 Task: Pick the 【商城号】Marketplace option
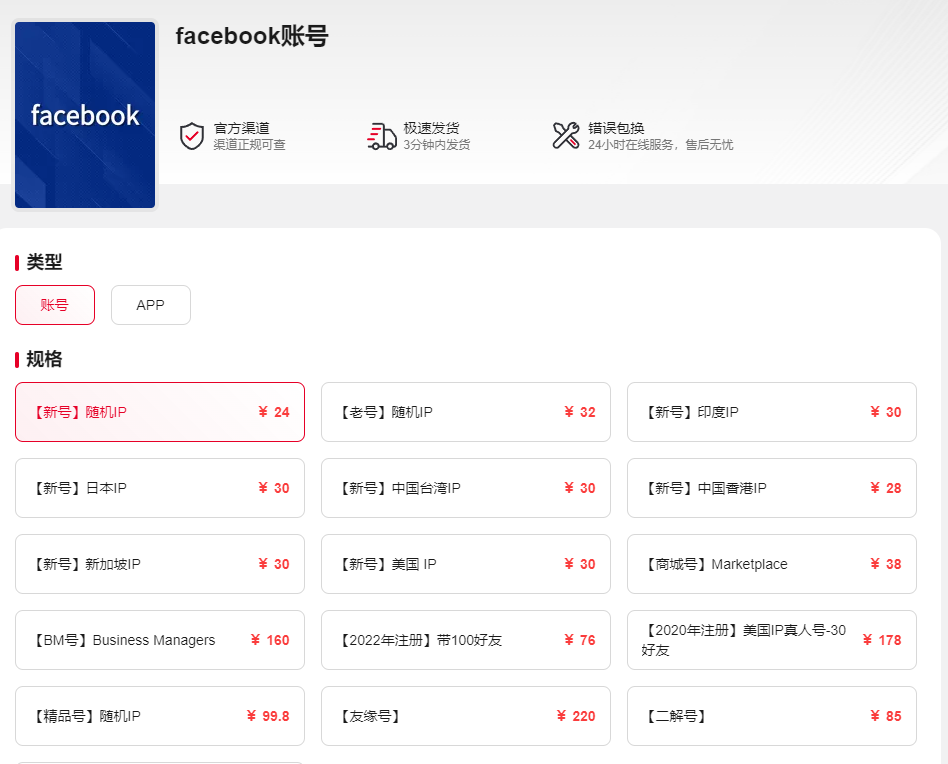771,564
